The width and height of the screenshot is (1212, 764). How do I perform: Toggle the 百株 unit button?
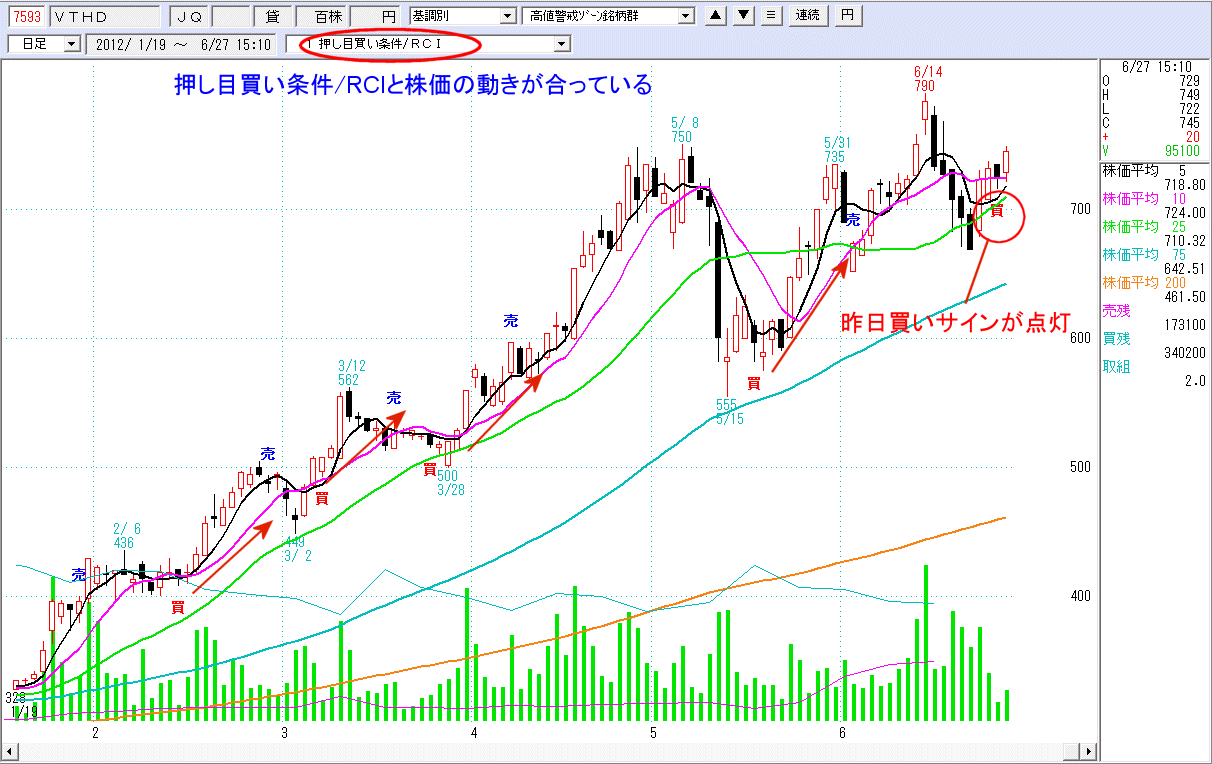pyautogui.click(x=327, y=16)
